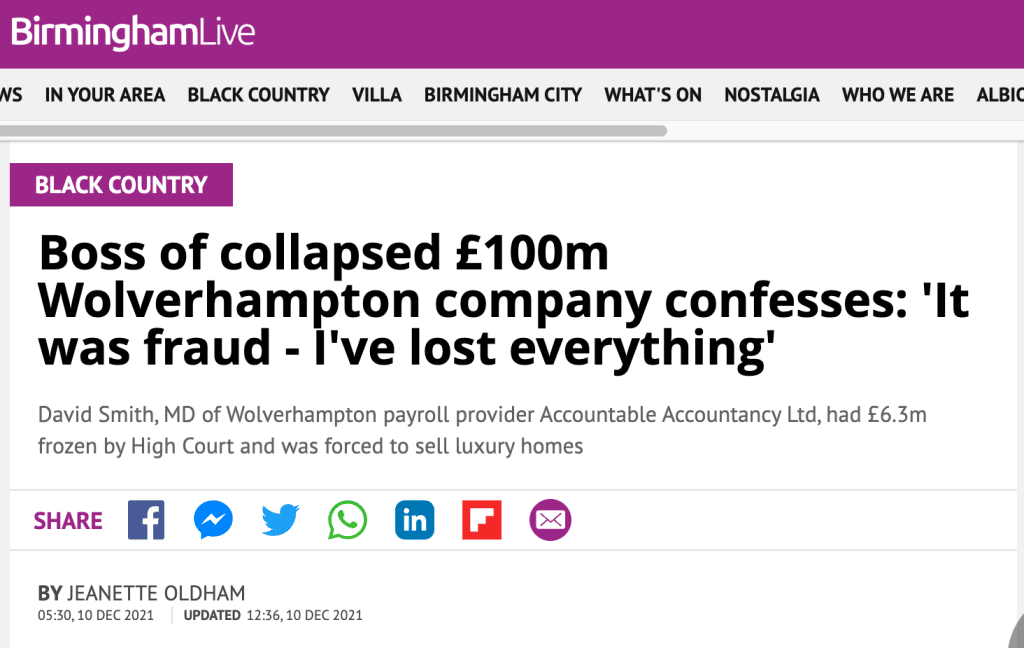Image resolution: width=1024 pixels, height=648 pixels.
Task: Open Who We Are nav item
Action: (x=898, y=95)
